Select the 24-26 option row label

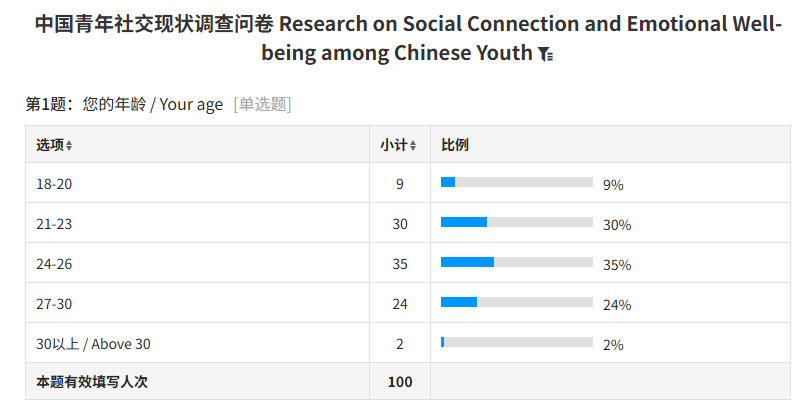tap(54, 264)
